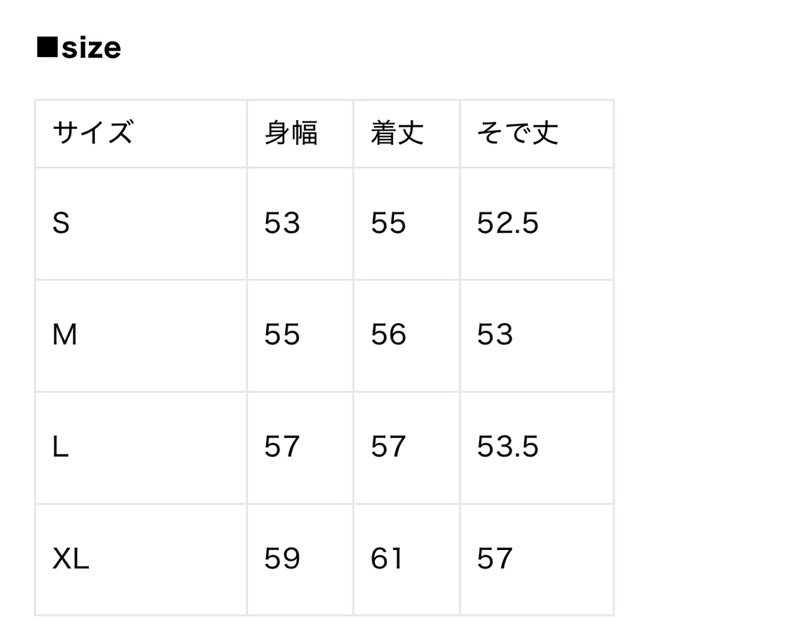Click sleeve length 57 in XL row
Screen dimensions: 800x639
(495, 558)
